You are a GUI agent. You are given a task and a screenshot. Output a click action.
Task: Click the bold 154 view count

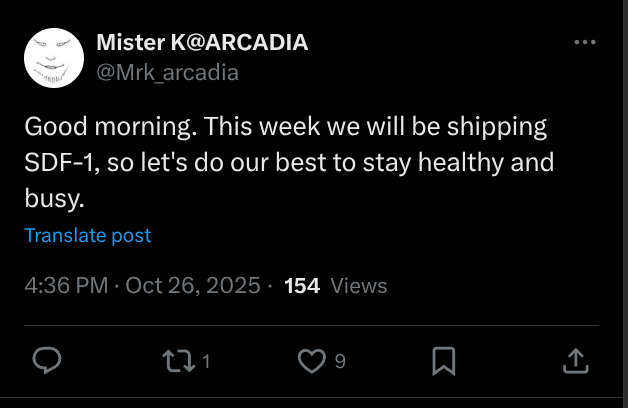(302, 286)
